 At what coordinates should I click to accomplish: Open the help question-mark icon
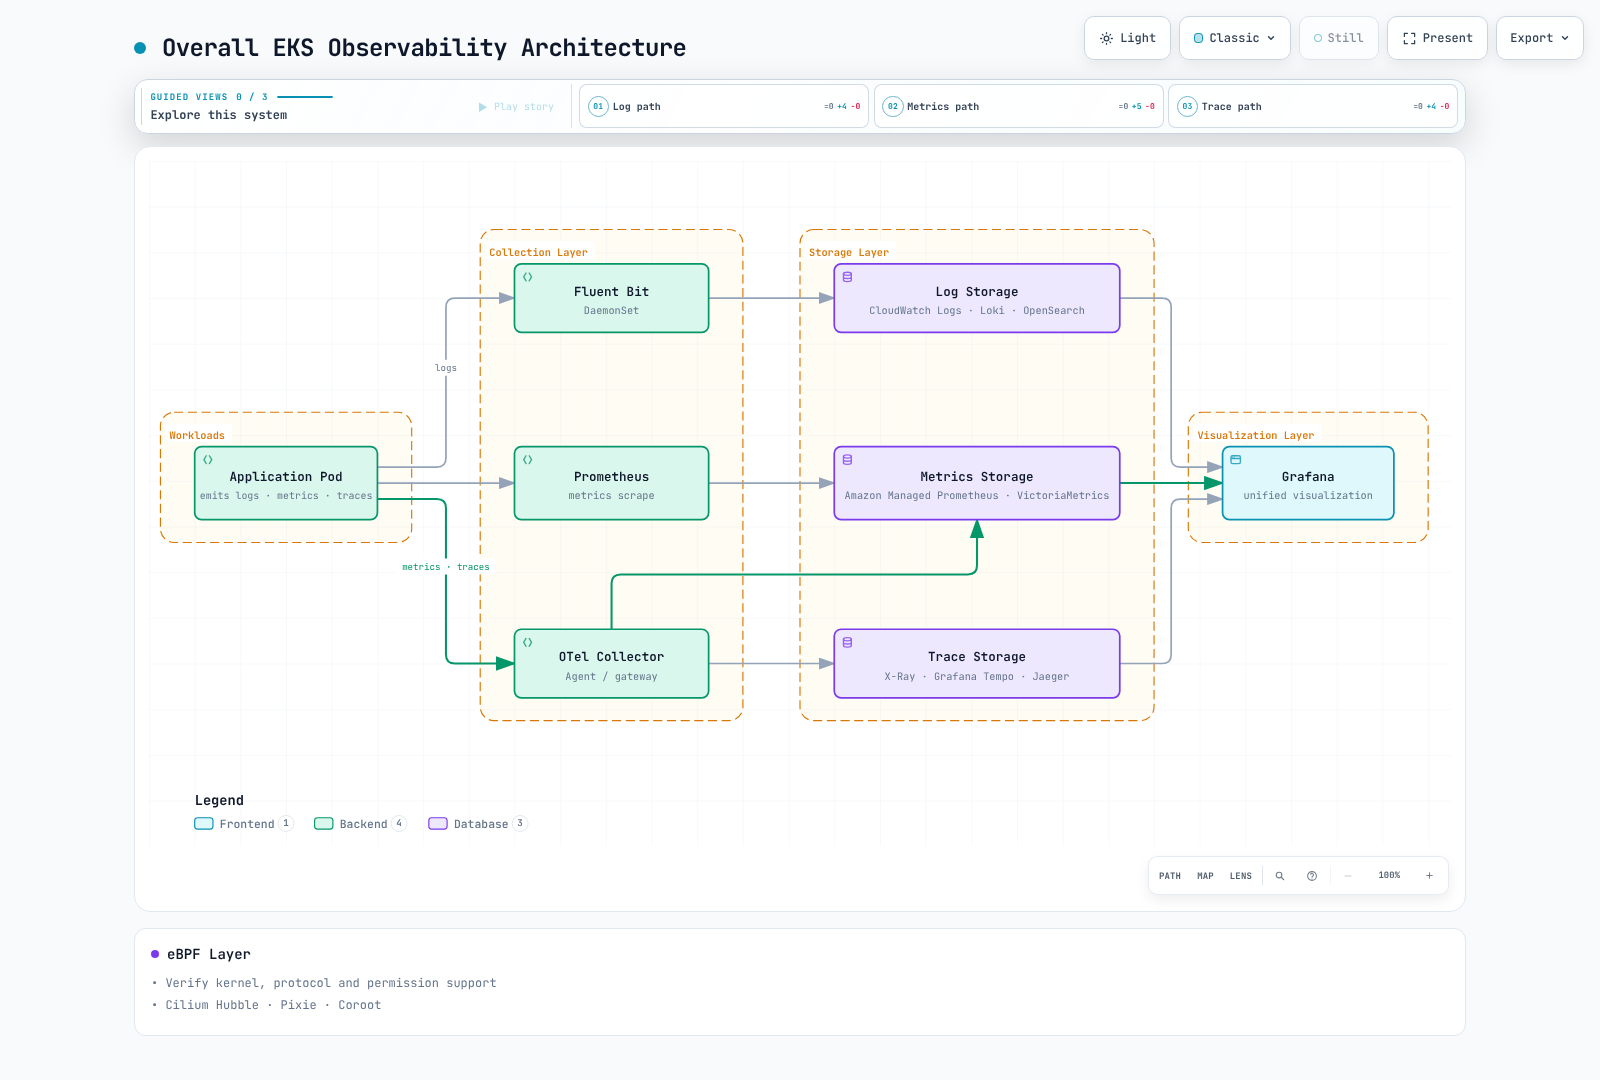click(x=1312, y=876)
